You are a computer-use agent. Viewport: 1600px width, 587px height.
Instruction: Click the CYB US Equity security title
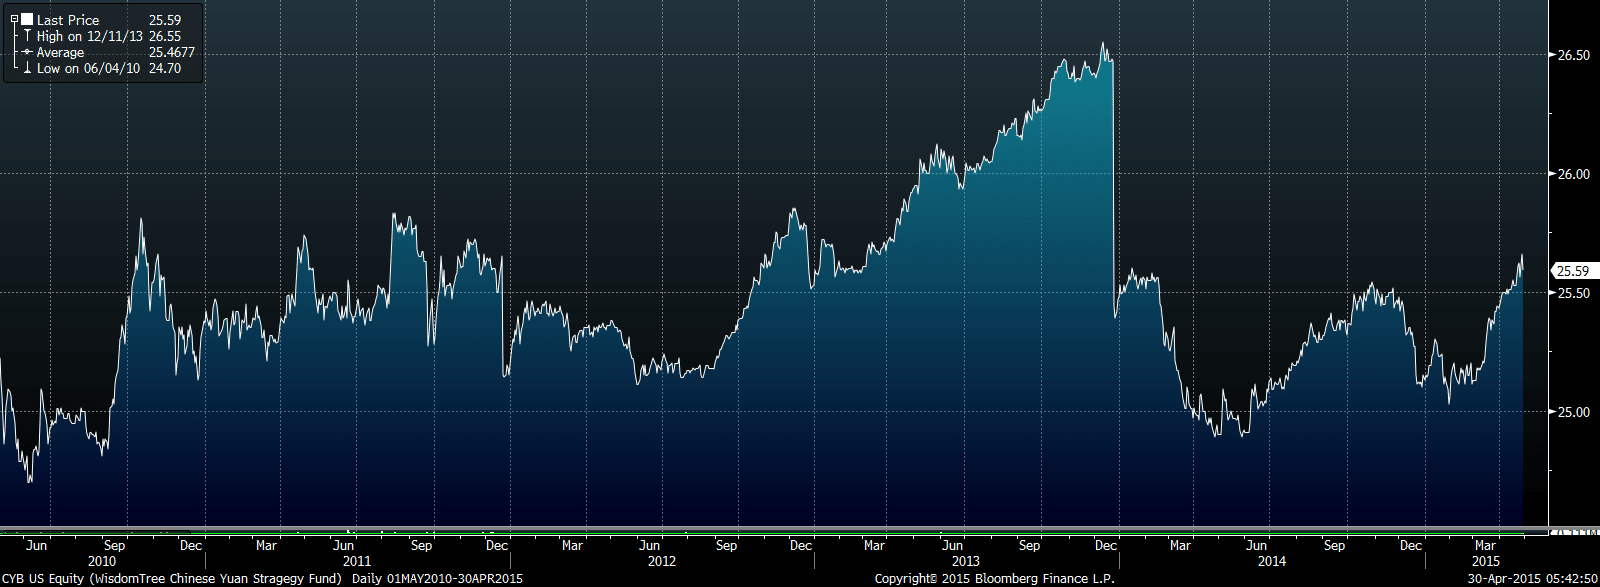tap(172, 579)
